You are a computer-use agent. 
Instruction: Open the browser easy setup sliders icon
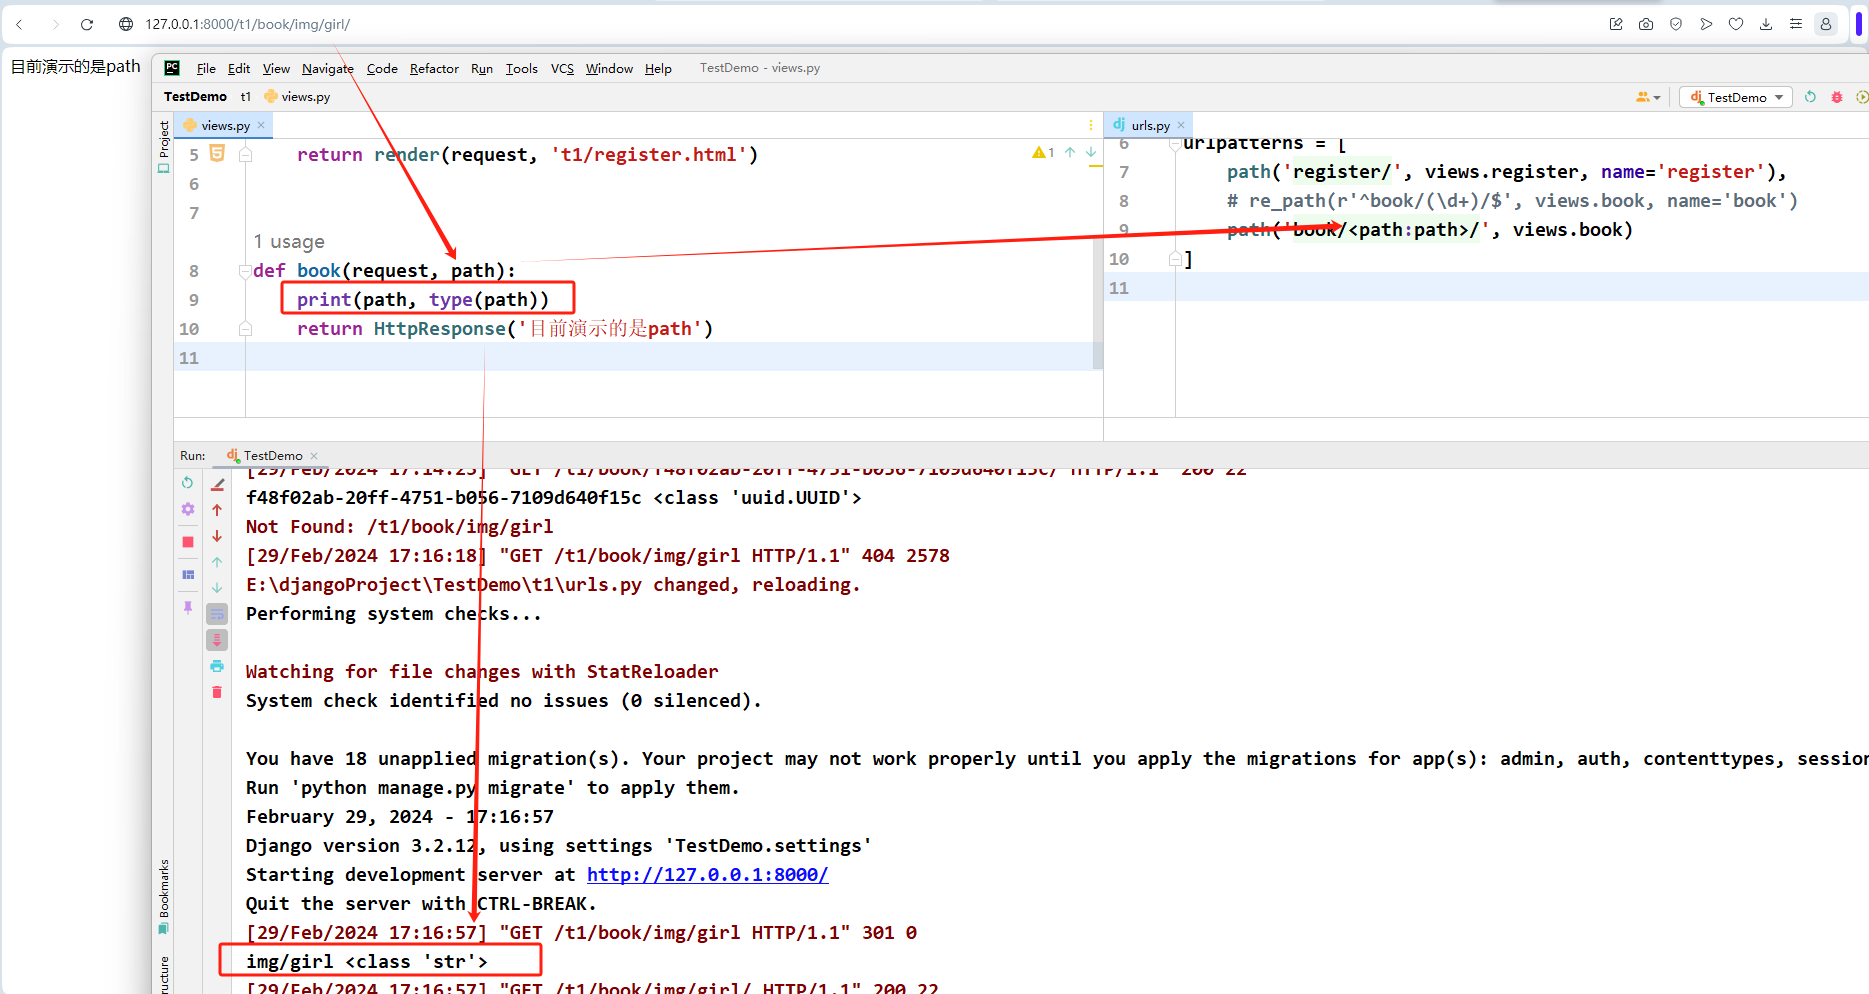coord(1796,24)
